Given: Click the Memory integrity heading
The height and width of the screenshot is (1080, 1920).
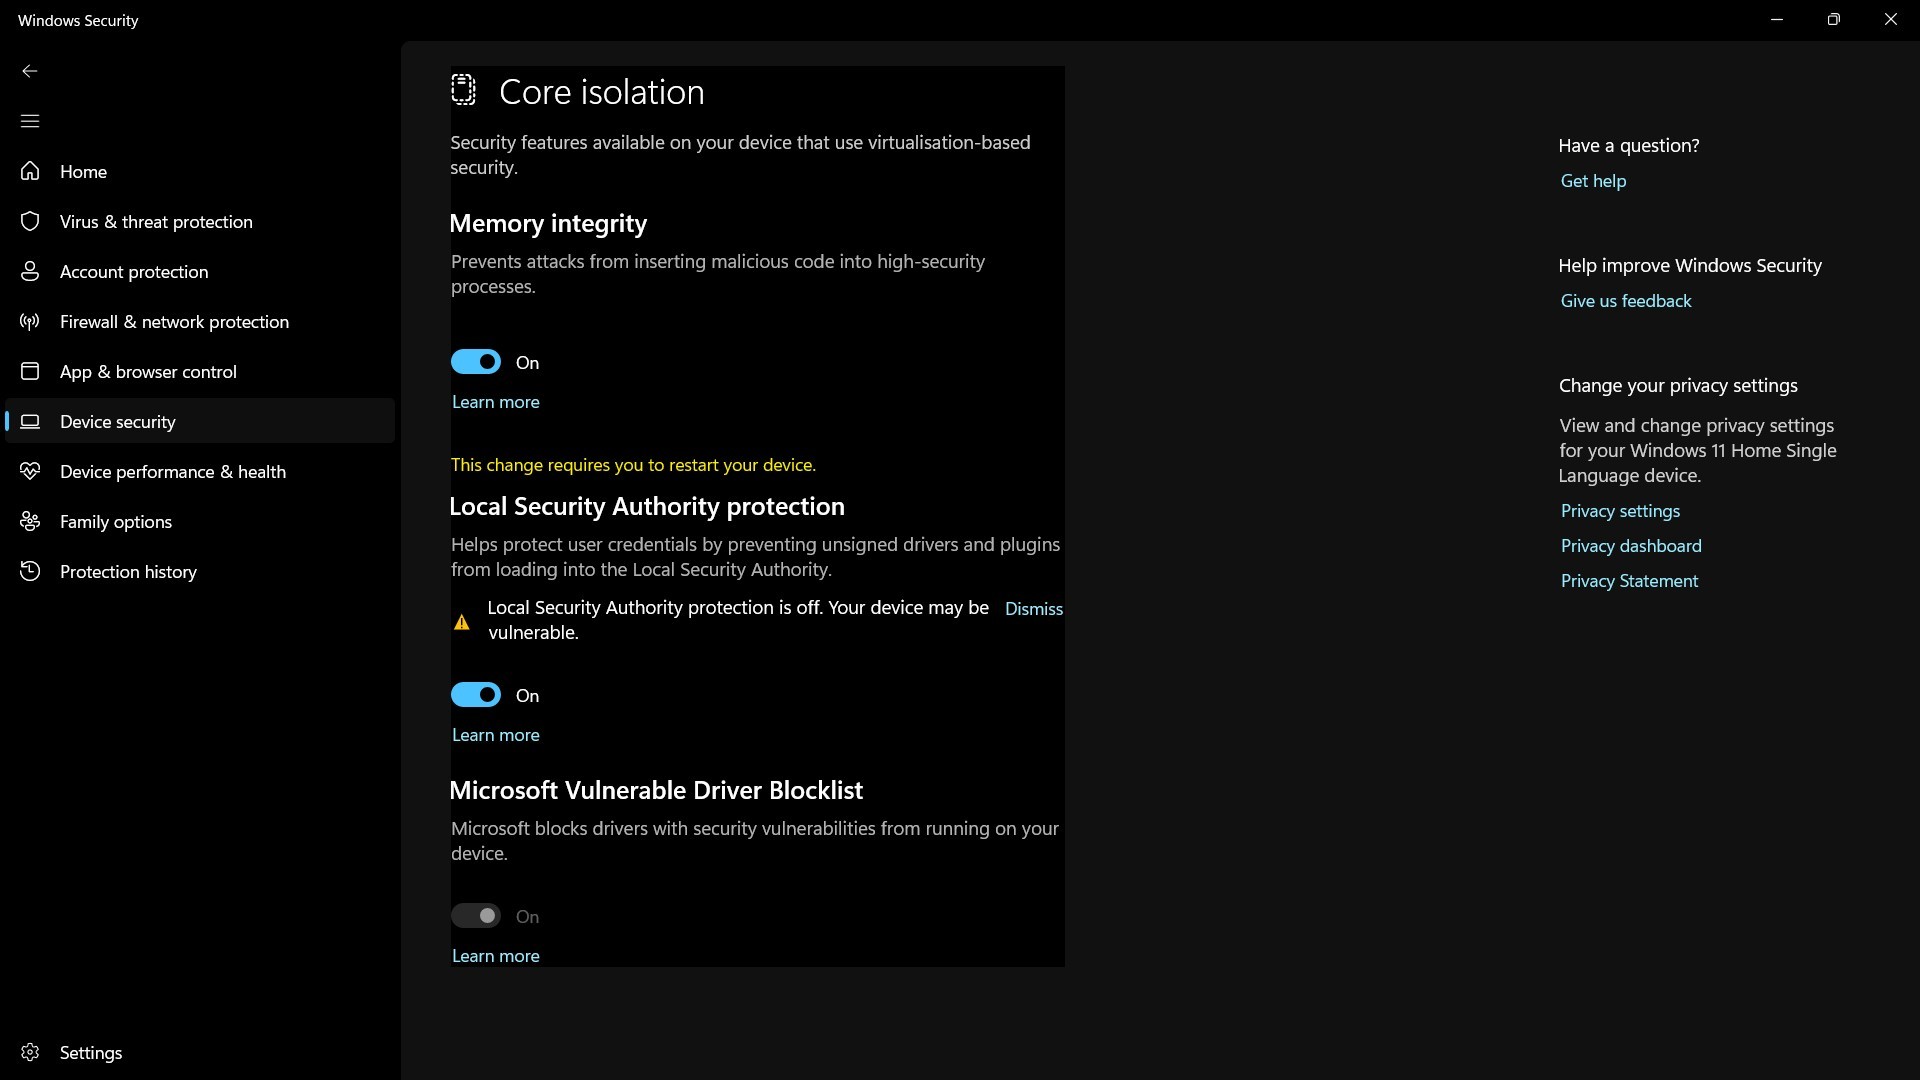Looking at the screenshot, I should (x=548, y=223).
